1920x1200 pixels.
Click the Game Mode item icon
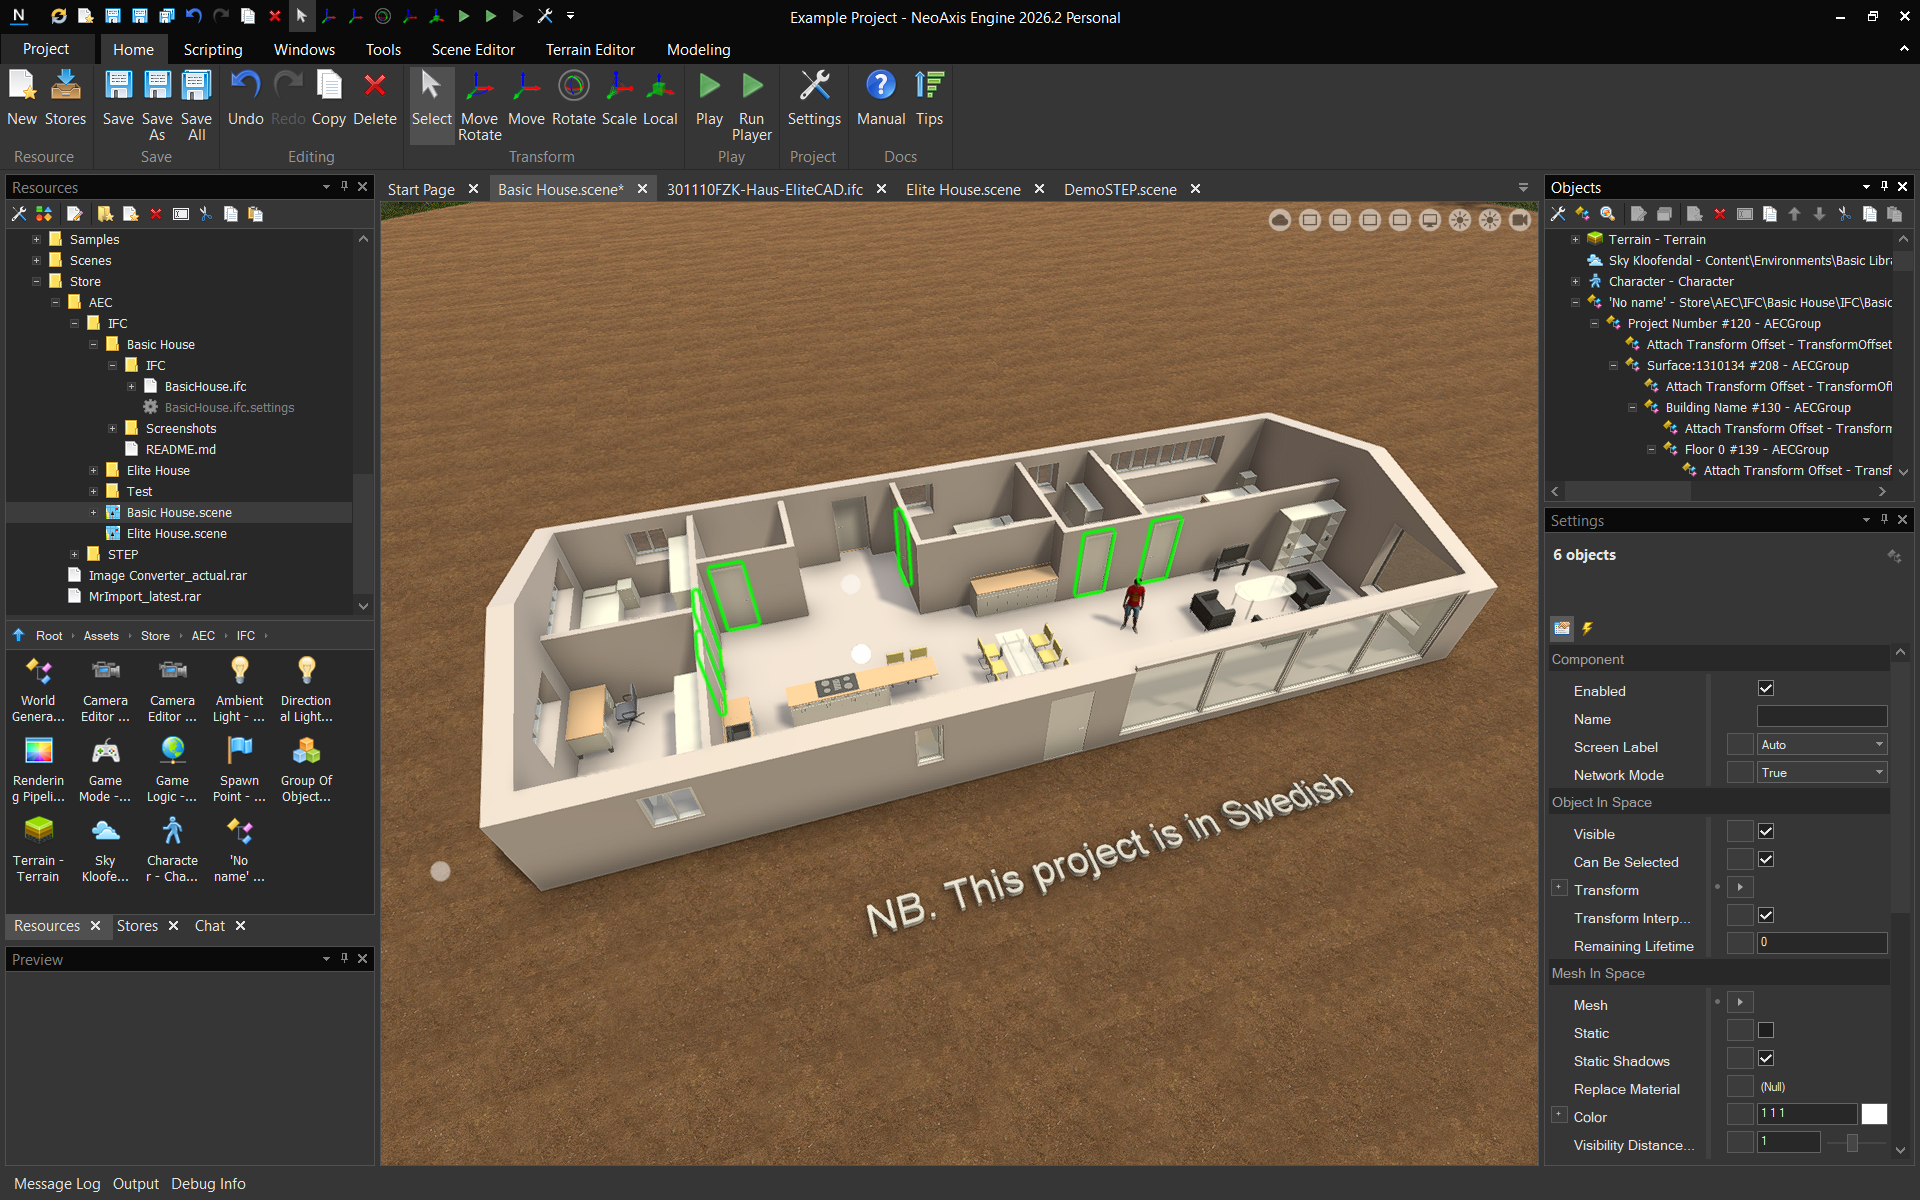[105, 769]
